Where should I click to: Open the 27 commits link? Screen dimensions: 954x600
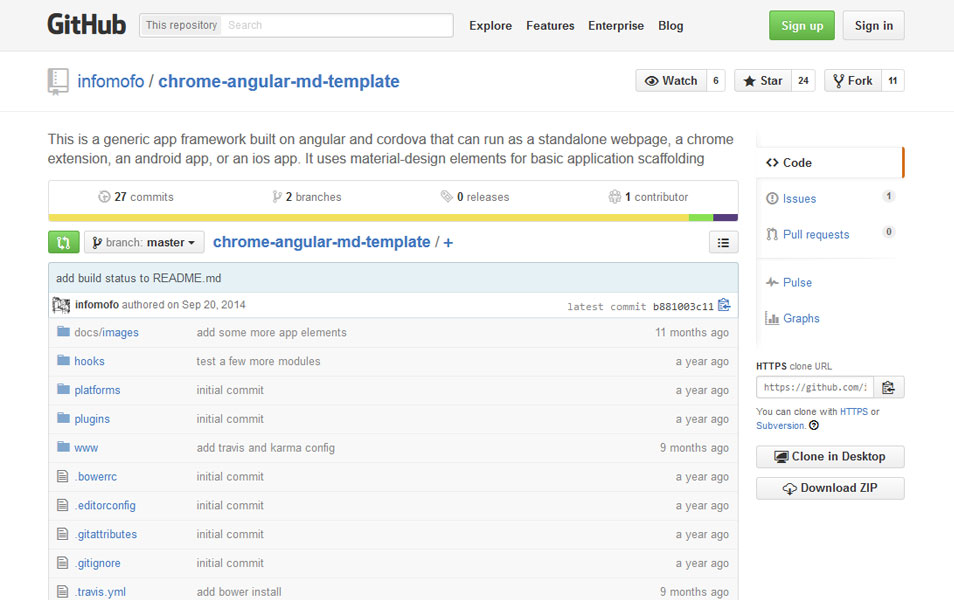136,197
